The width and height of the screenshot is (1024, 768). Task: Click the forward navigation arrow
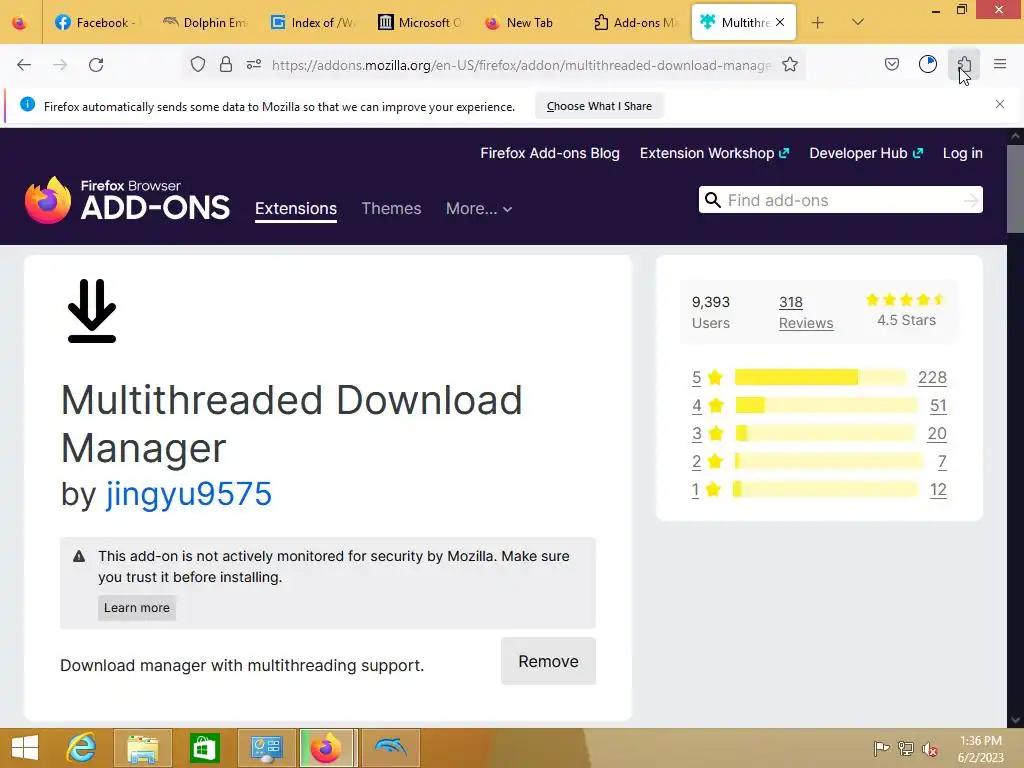tap(60, 65)
